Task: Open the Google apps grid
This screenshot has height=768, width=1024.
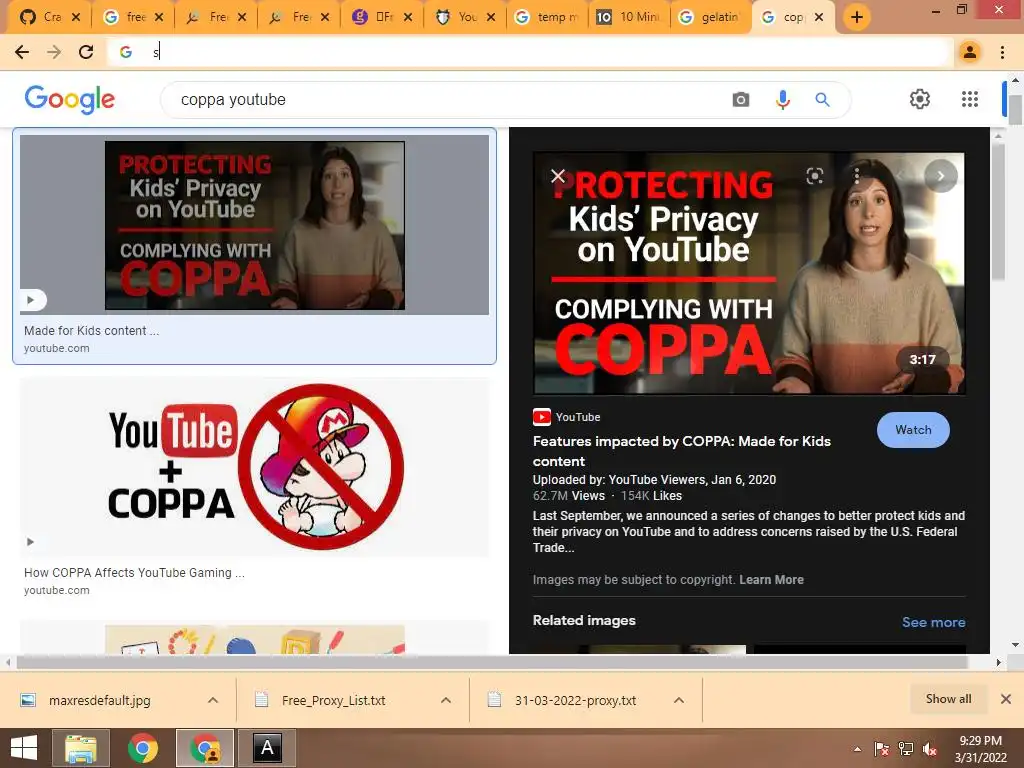Action: point(970,99)
